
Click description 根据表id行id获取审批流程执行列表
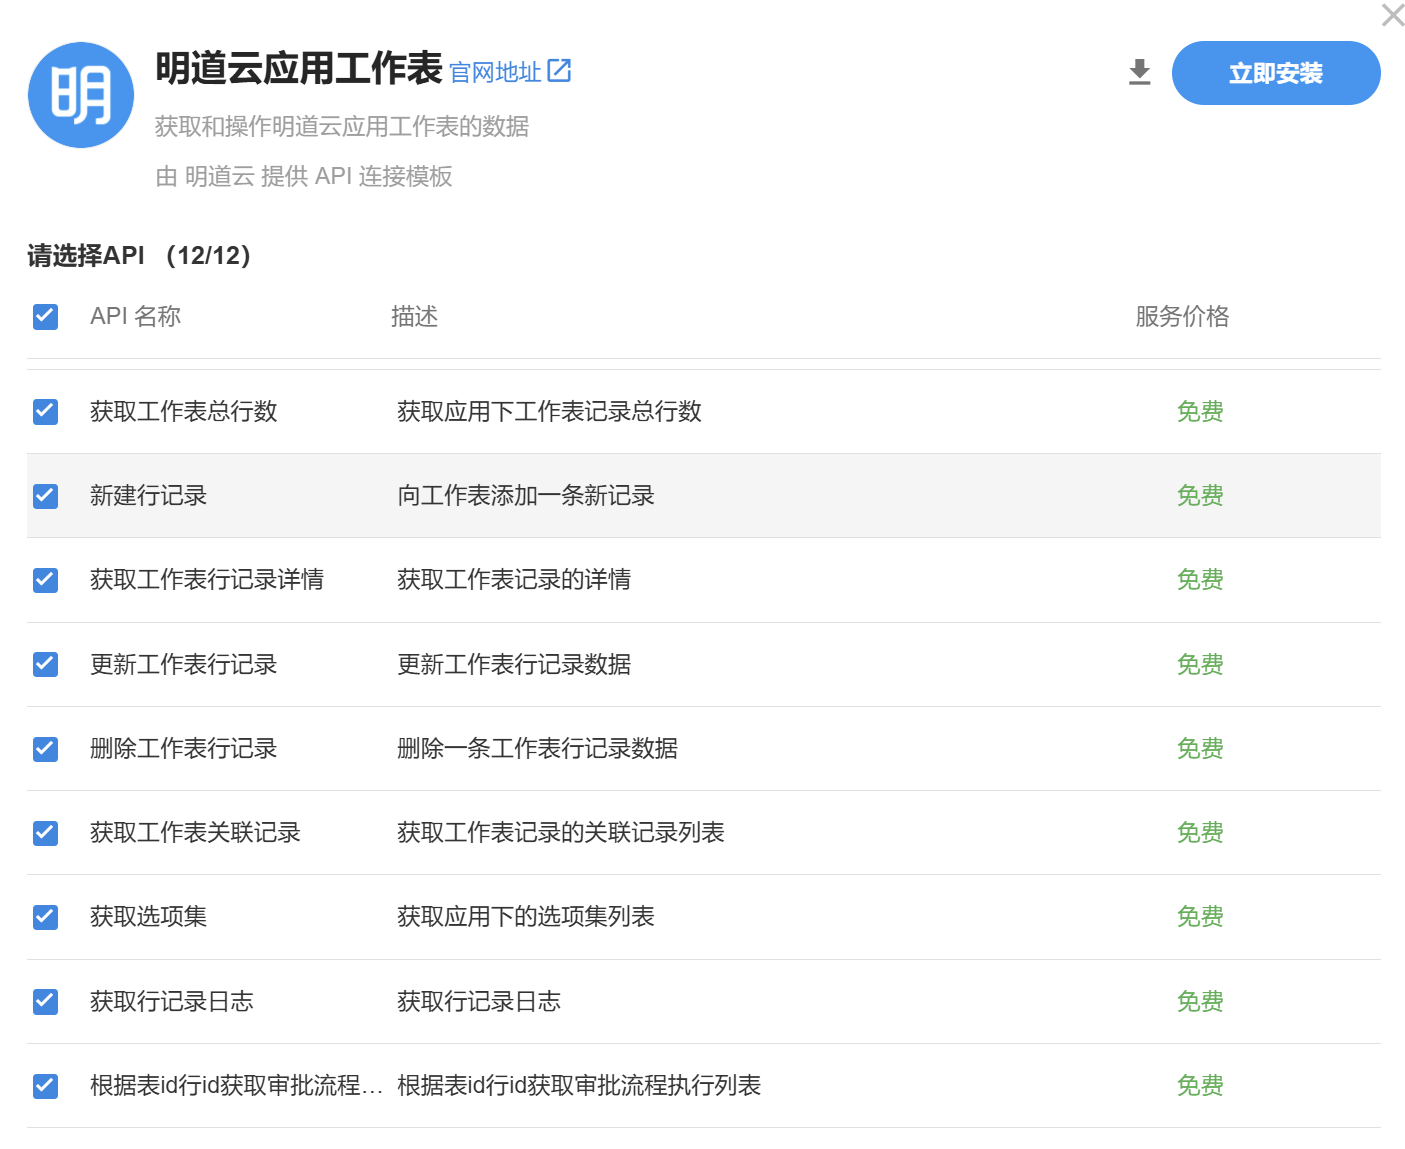[579, 1085]
